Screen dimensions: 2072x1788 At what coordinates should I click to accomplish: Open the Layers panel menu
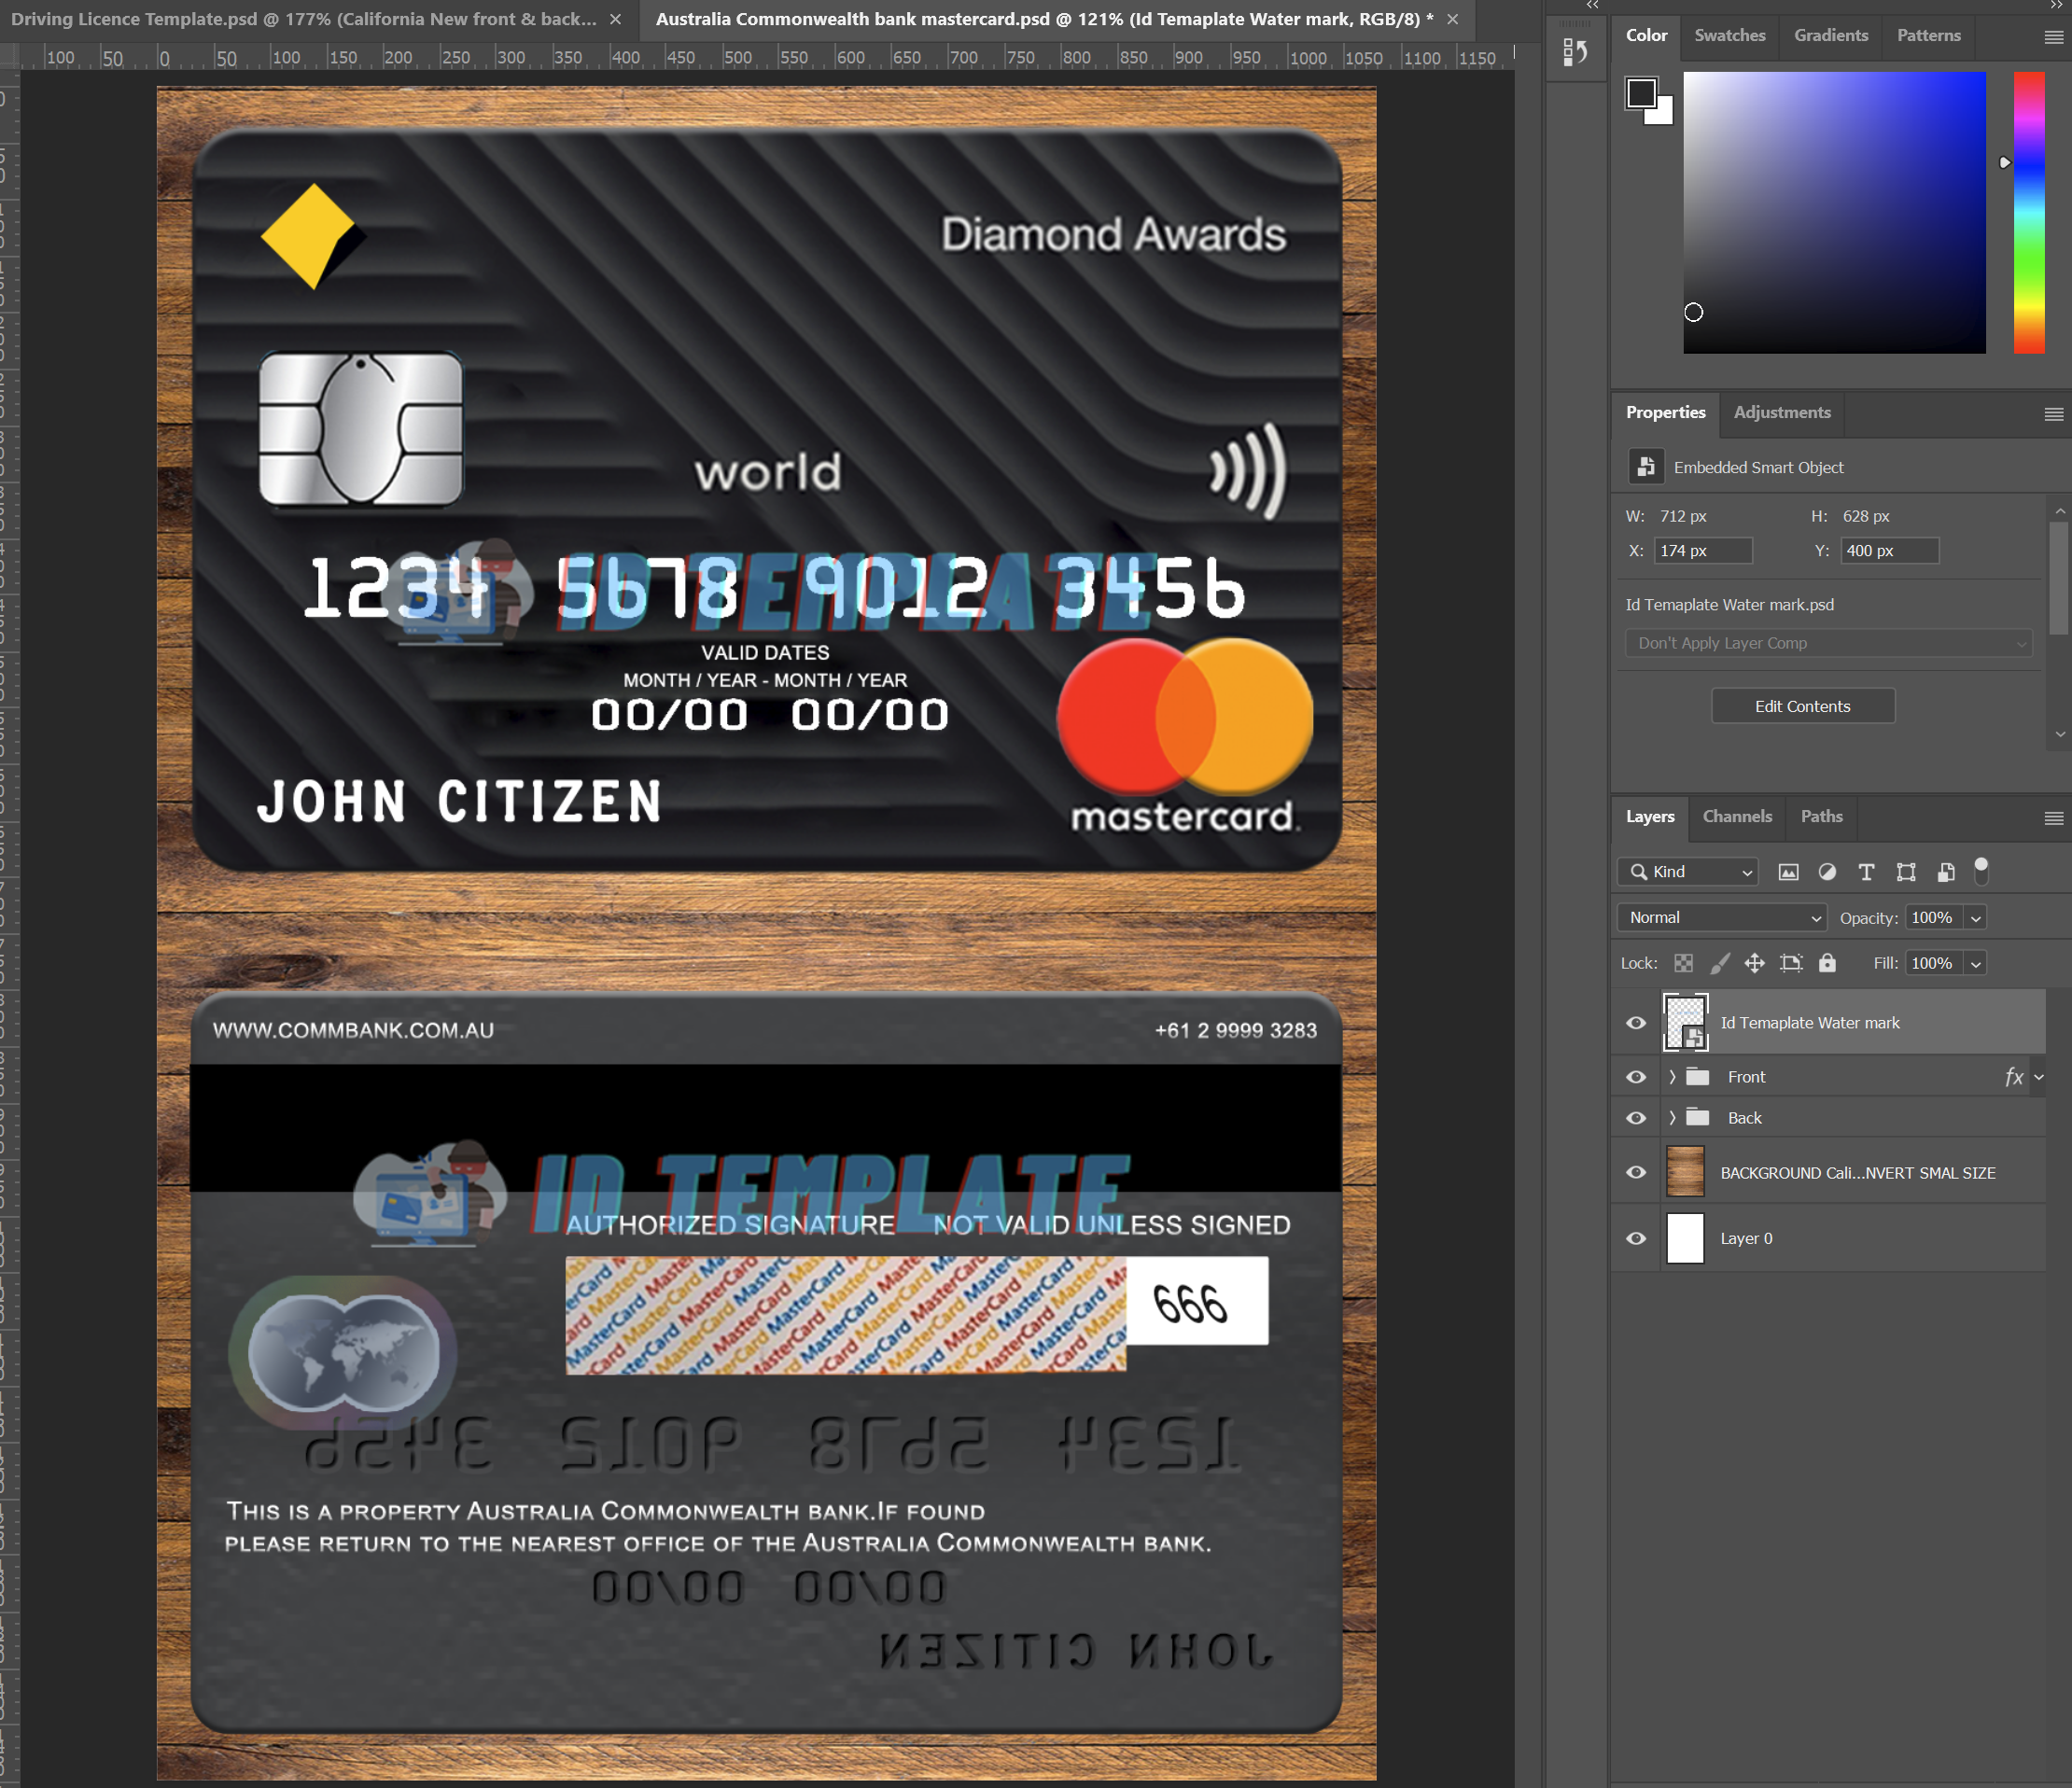tap(2054, 818)
